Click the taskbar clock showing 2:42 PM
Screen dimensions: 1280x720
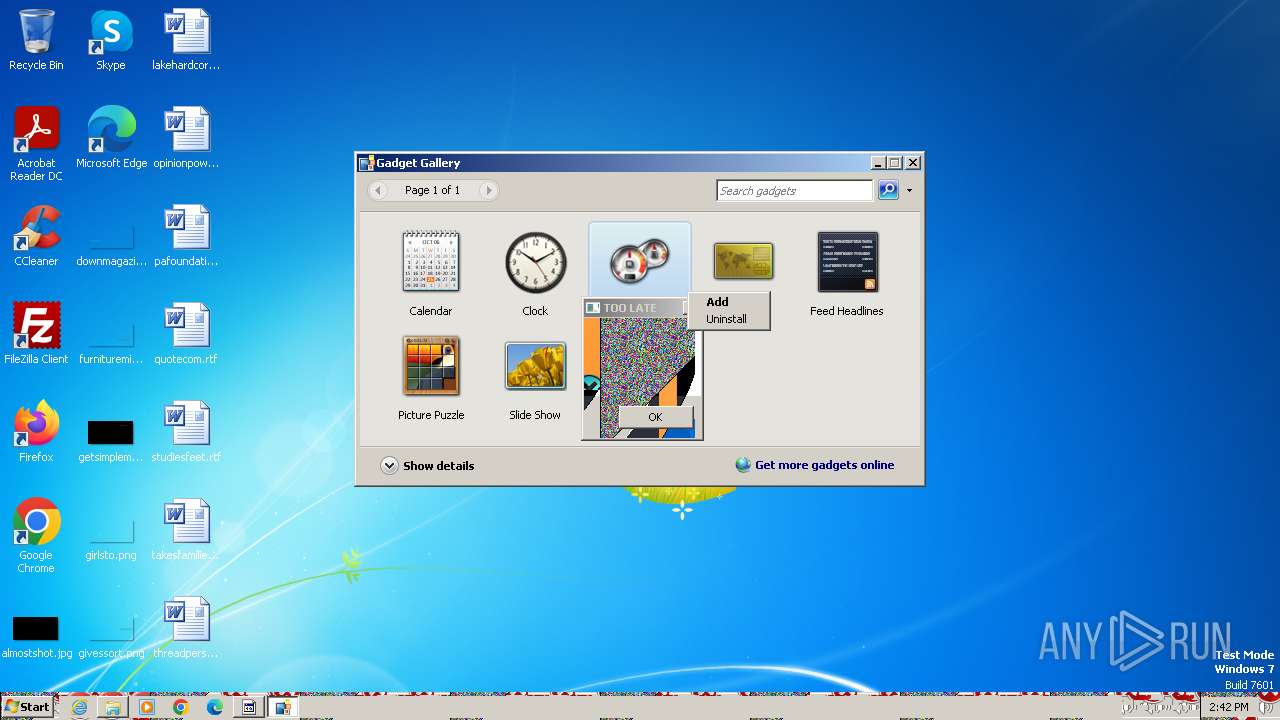tap(1228, 707)
